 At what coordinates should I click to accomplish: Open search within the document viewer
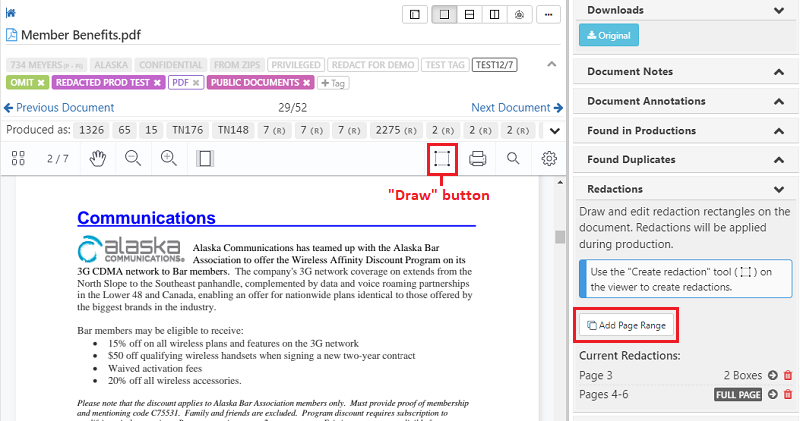pos(513,158)
